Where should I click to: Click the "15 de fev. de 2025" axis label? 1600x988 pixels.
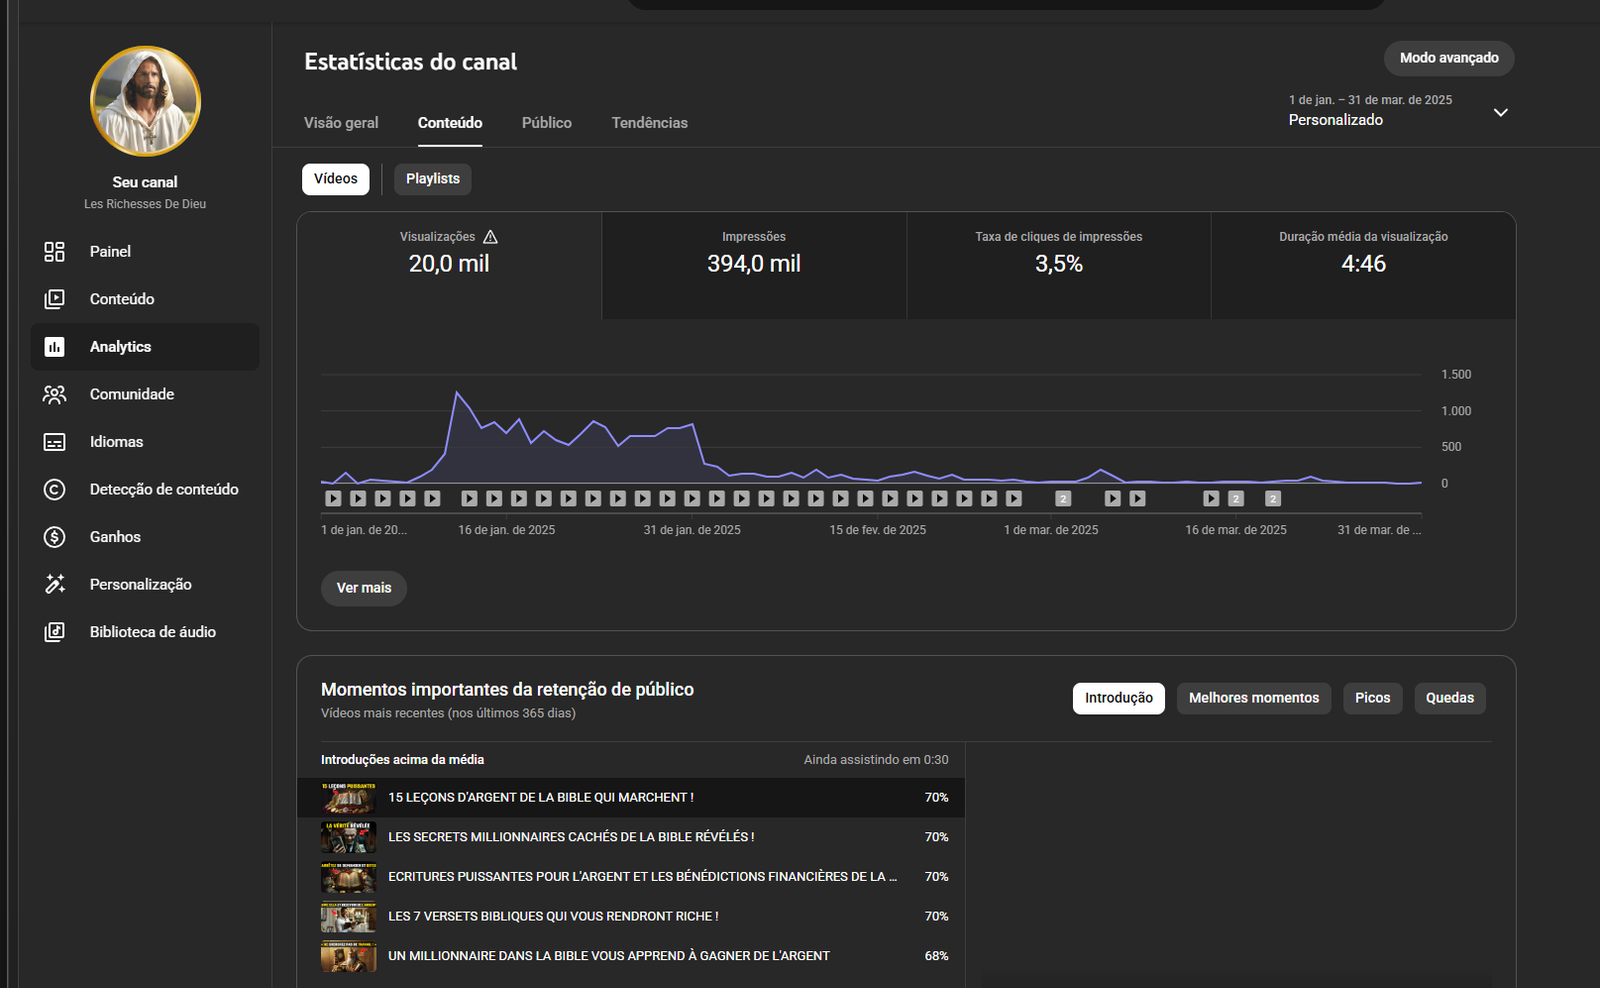(x=877, y=530)
